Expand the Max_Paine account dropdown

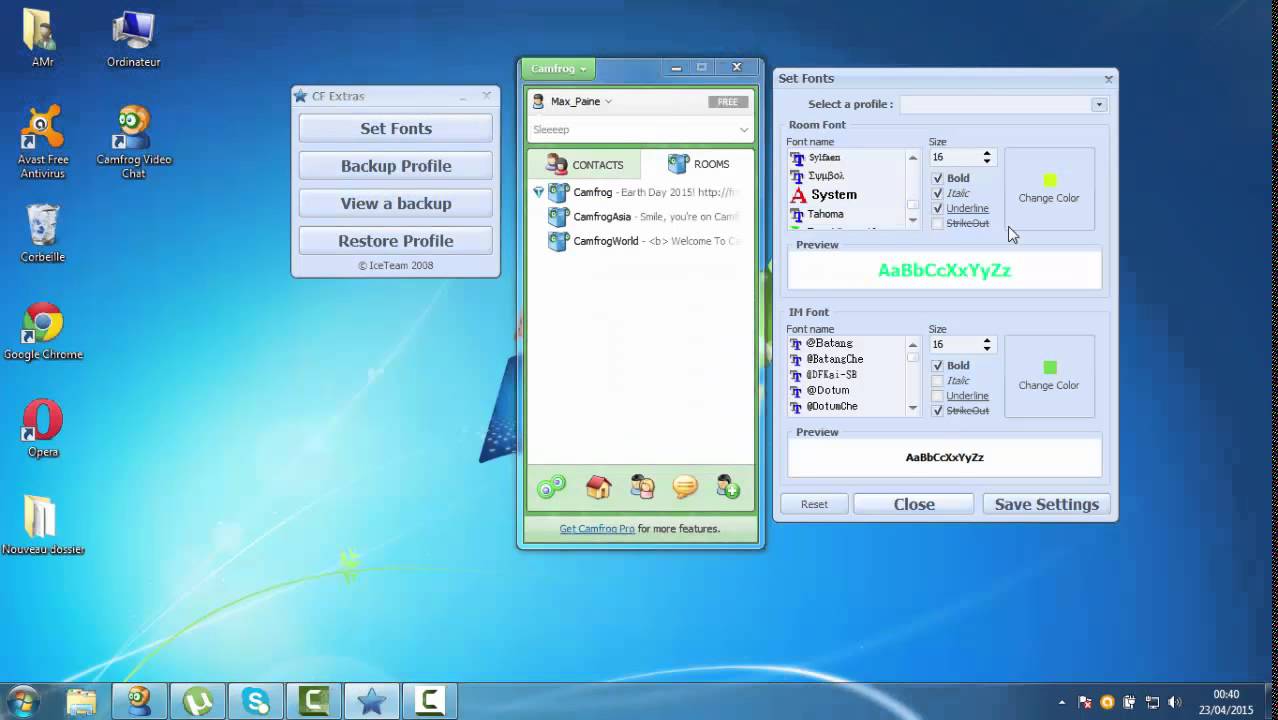(608, 101)
